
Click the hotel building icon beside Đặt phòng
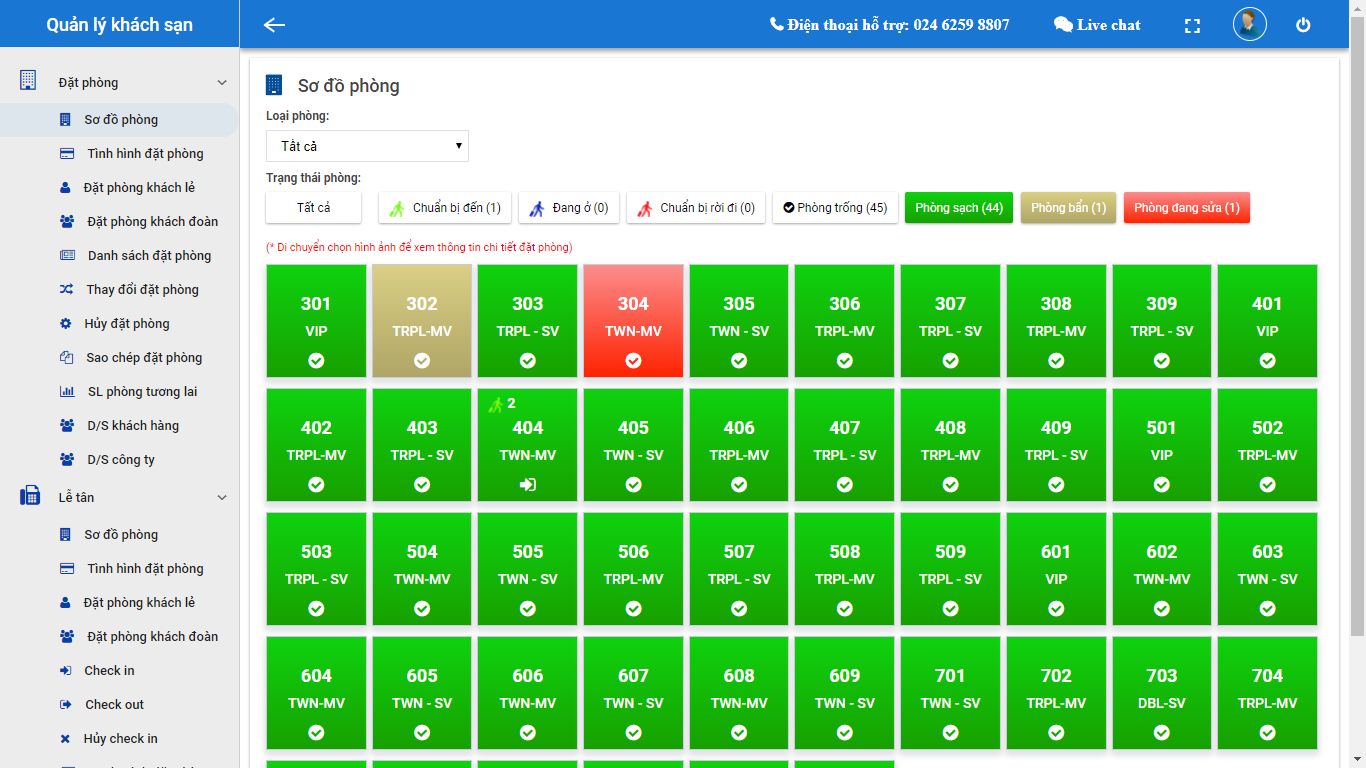[x=28, y=81]
